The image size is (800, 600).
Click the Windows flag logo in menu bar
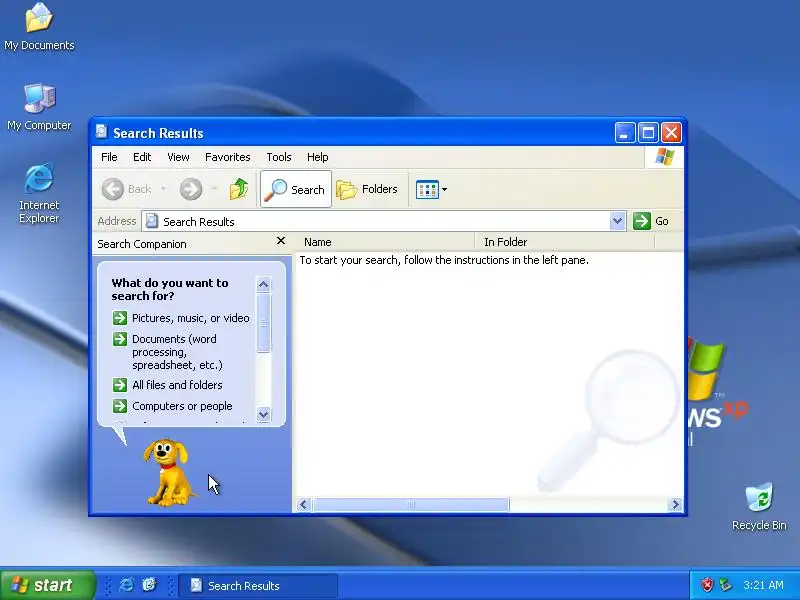tap(664, 157)
